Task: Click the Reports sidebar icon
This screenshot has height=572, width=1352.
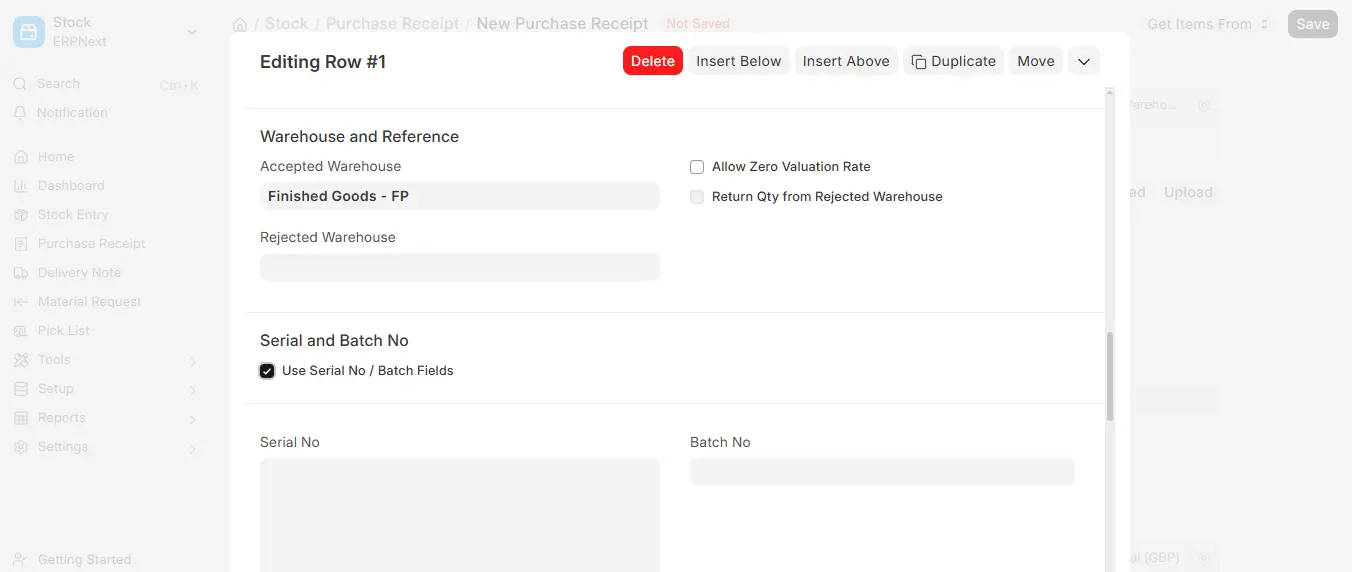Action: (20, 418)
